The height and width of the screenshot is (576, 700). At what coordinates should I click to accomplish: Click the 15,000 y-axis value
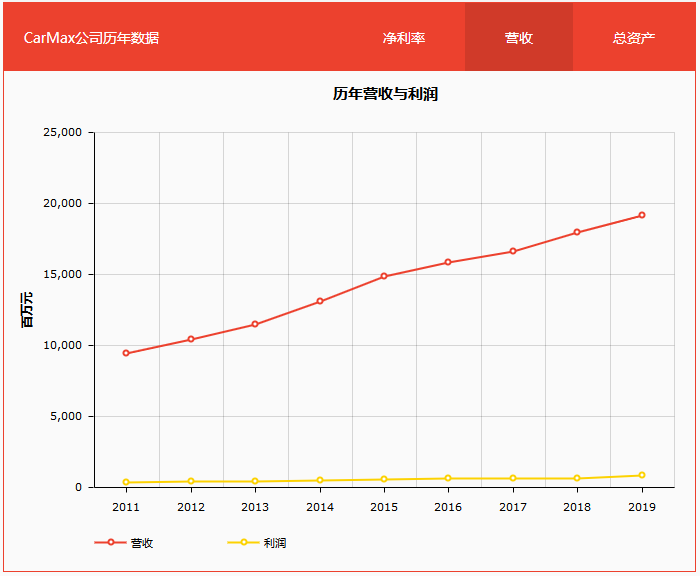62,274
